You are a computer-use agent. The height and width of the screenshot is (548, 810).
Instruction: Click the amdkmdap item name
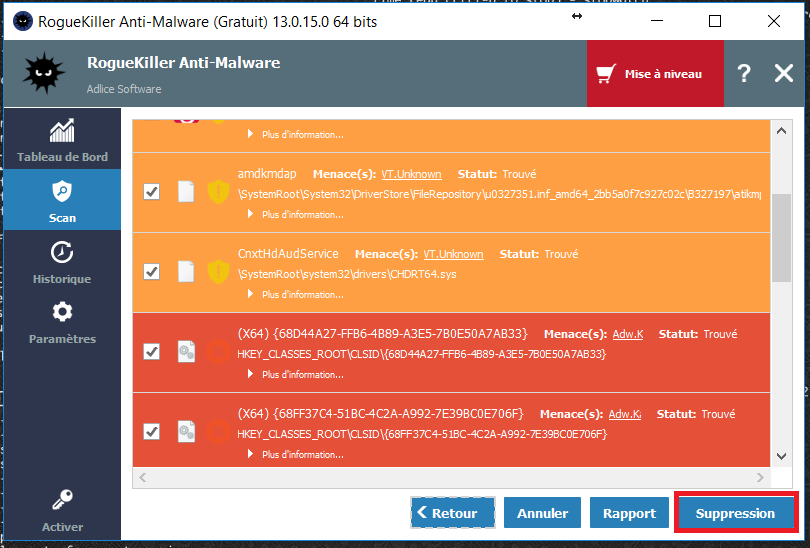click(x=267, y=174)
